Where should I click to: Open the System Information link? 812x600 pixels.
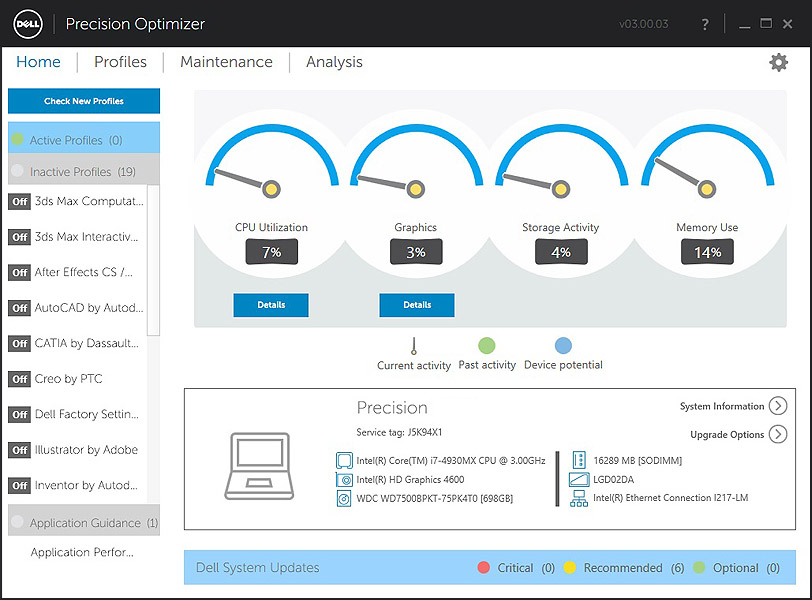[x=722, y=406]
